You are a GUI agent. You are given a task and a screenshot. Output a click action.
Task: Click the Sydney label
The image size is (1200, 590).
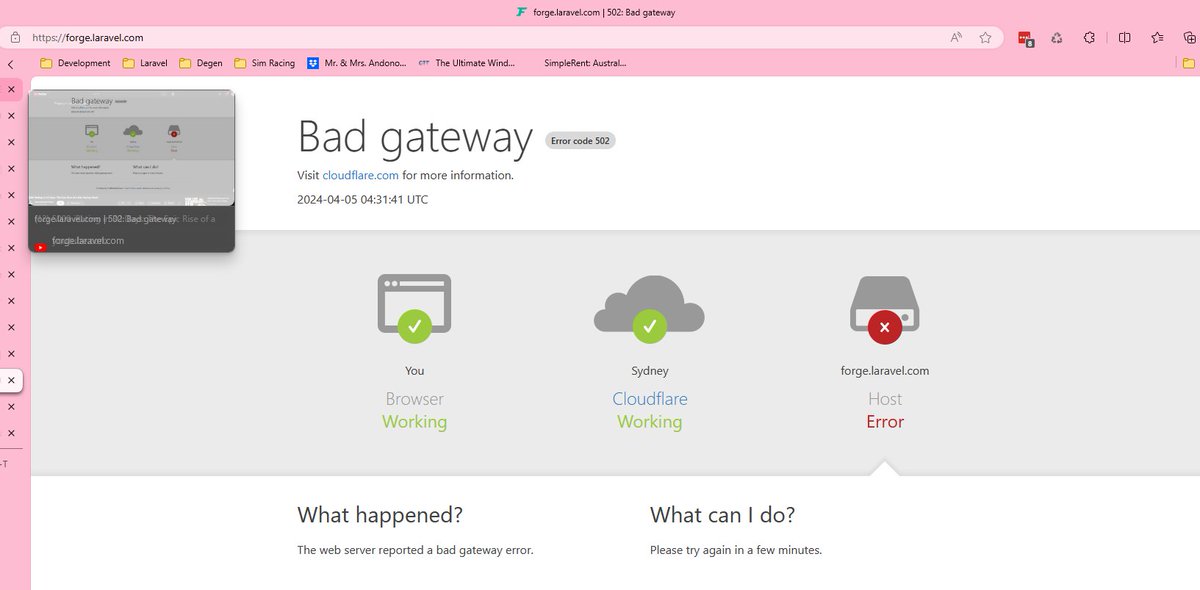(650, 371)
